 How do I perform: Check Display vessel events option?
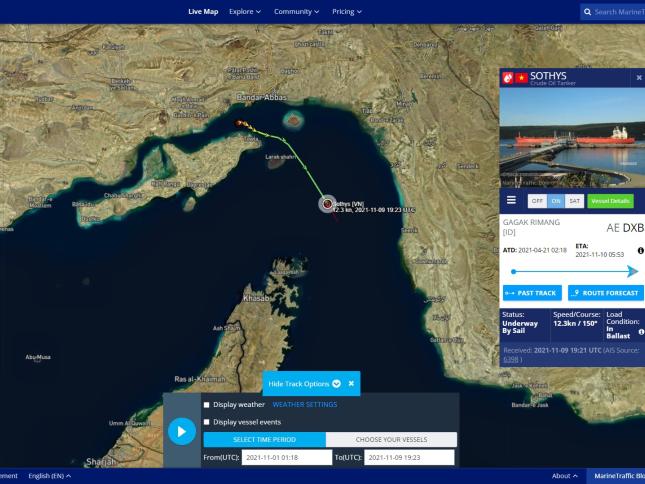tap(207, 422)
